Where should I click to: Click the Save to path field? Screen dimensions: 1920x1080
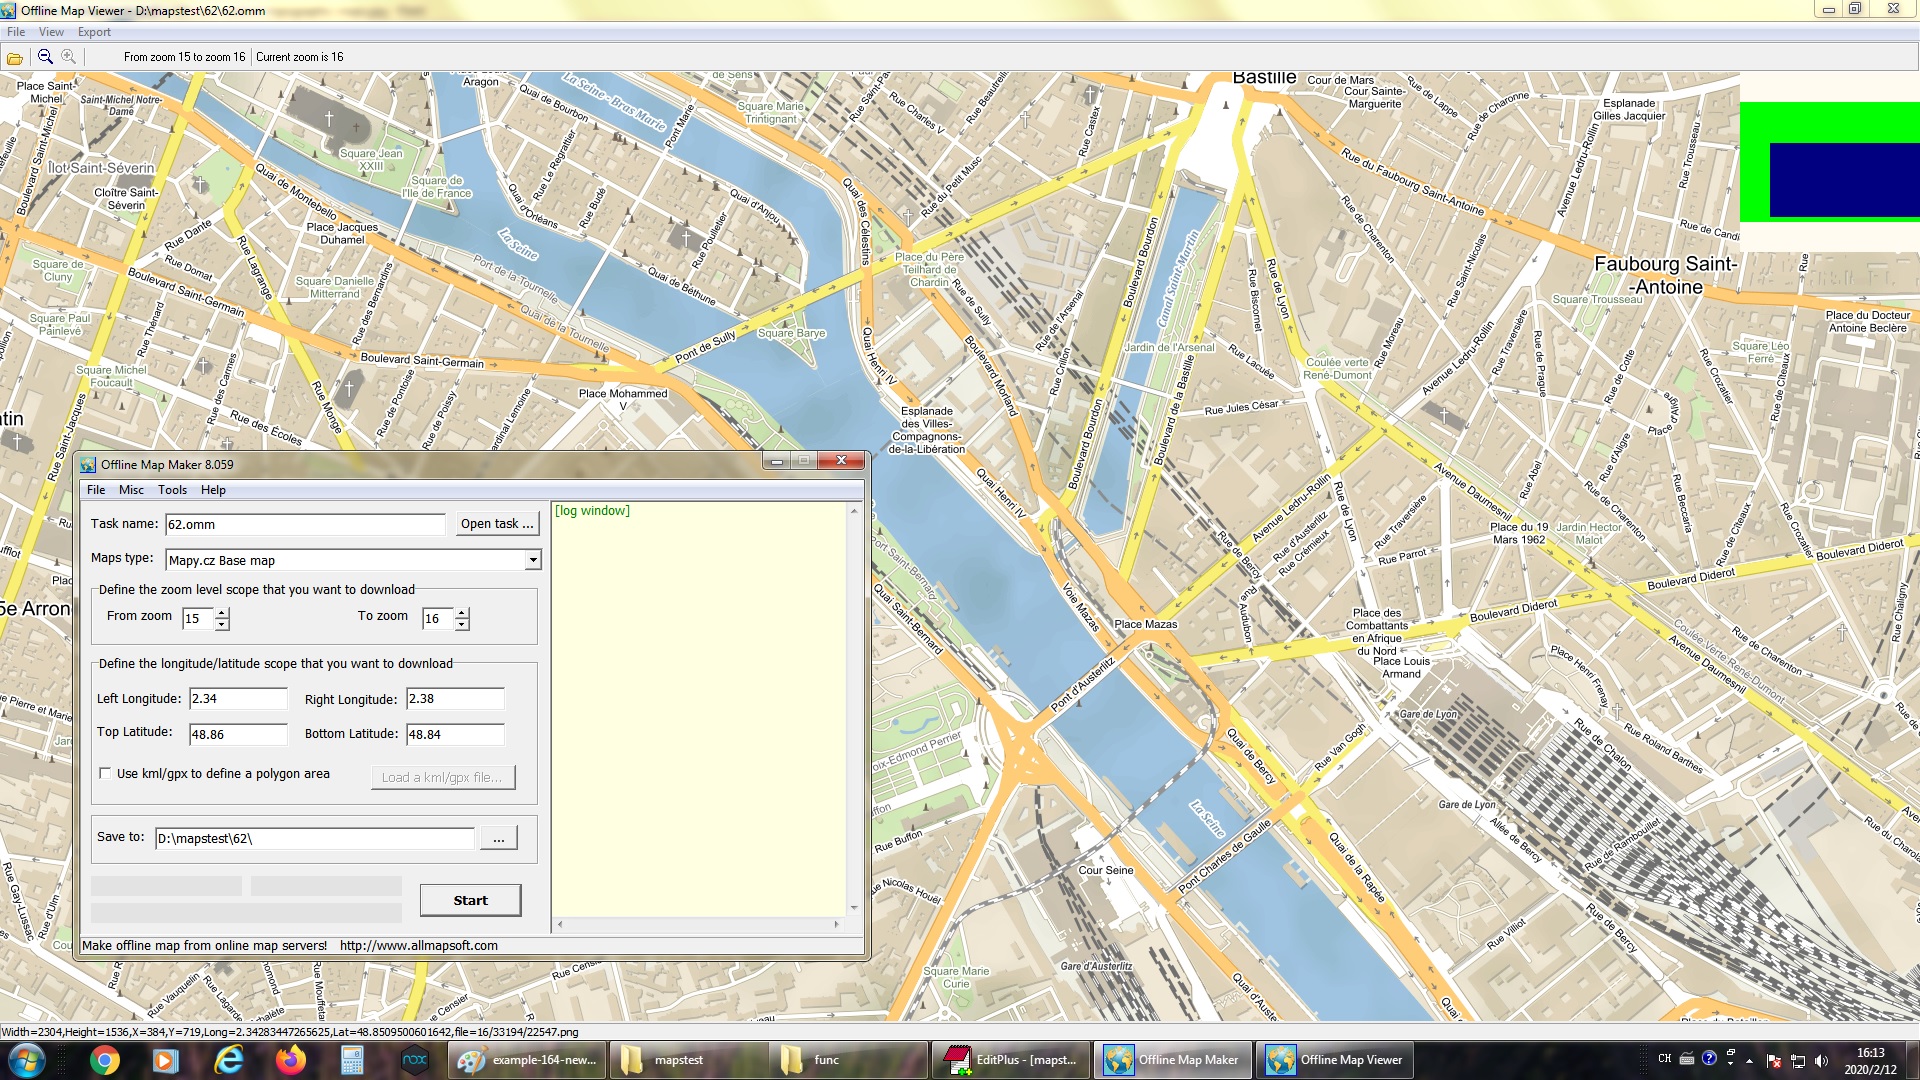click(315, 838)
